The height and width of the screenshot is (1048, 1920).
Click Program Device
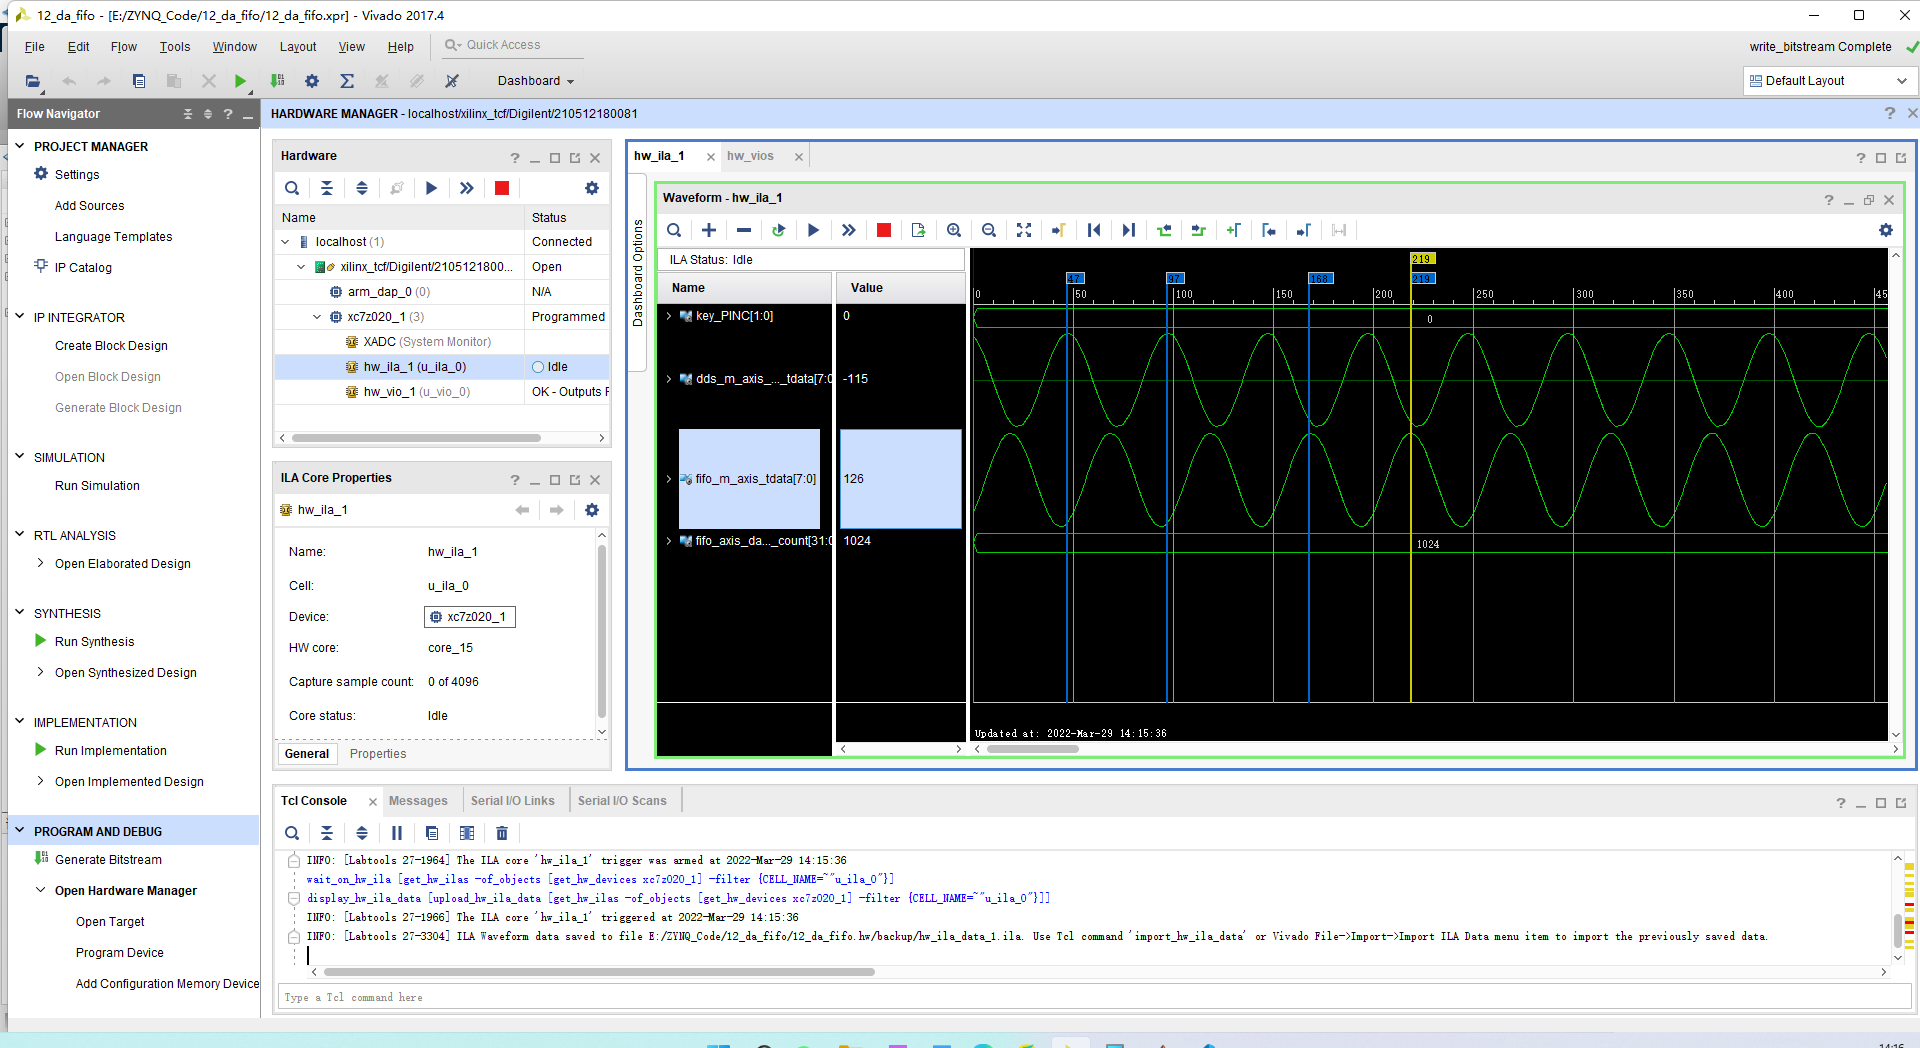[120, 953]
